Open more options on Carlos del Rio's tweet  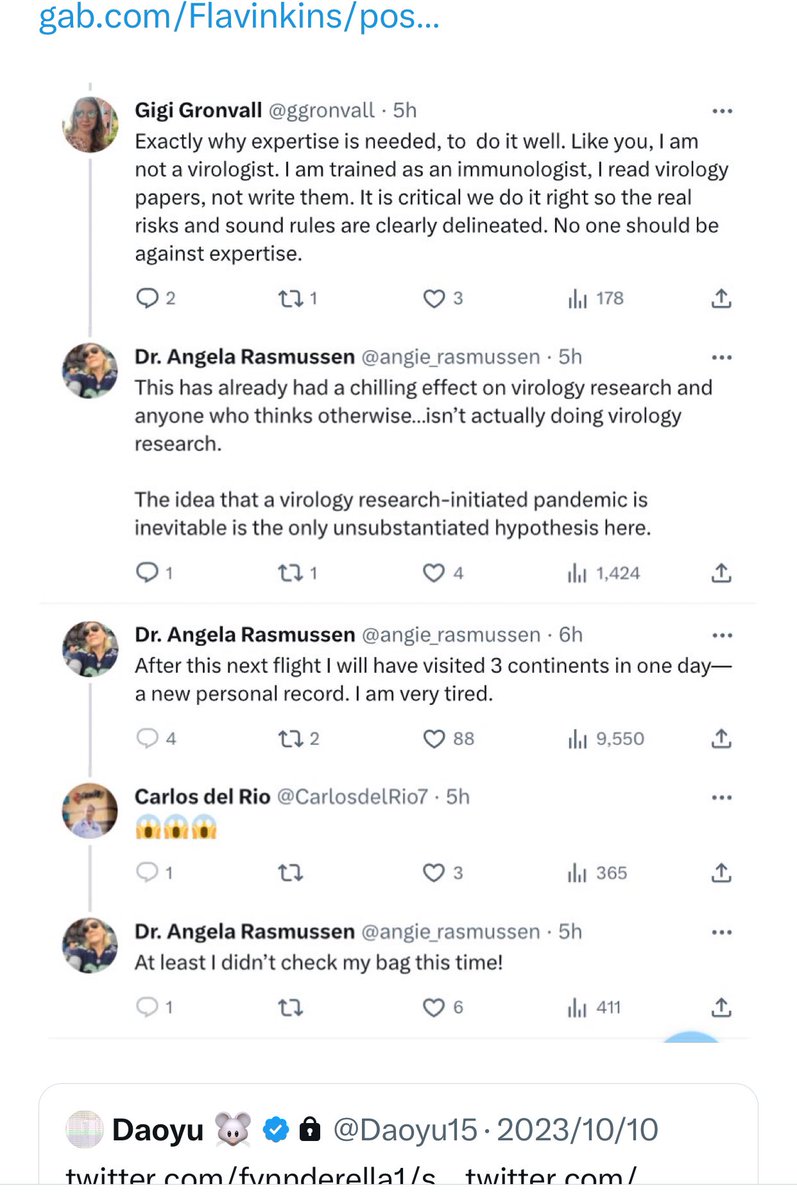(x=720, y=797)
